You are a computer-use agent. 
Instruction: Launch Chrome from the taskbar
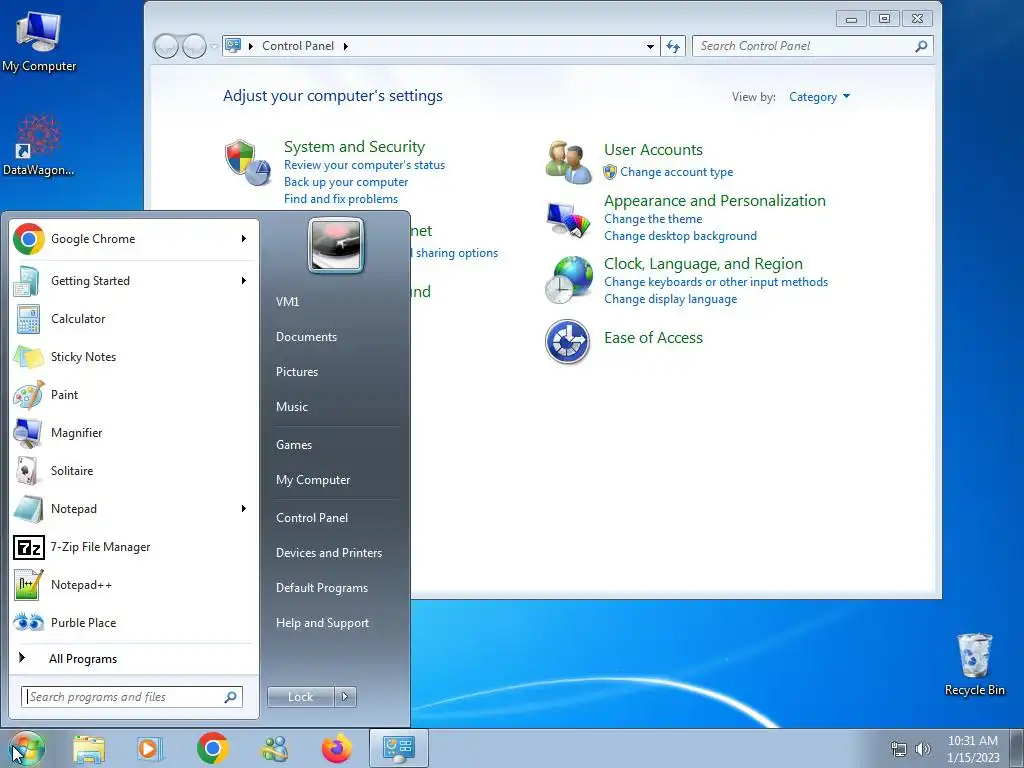click(212, 748)
